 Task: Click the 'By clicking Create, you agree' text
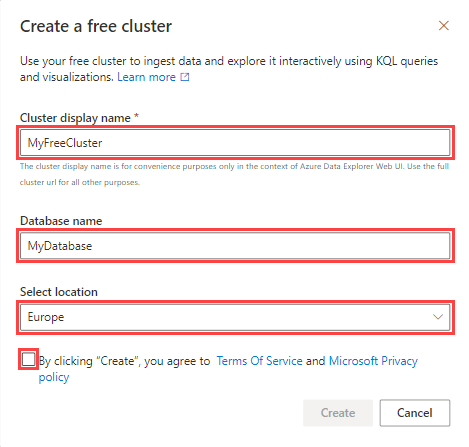[x=125, y=361]
